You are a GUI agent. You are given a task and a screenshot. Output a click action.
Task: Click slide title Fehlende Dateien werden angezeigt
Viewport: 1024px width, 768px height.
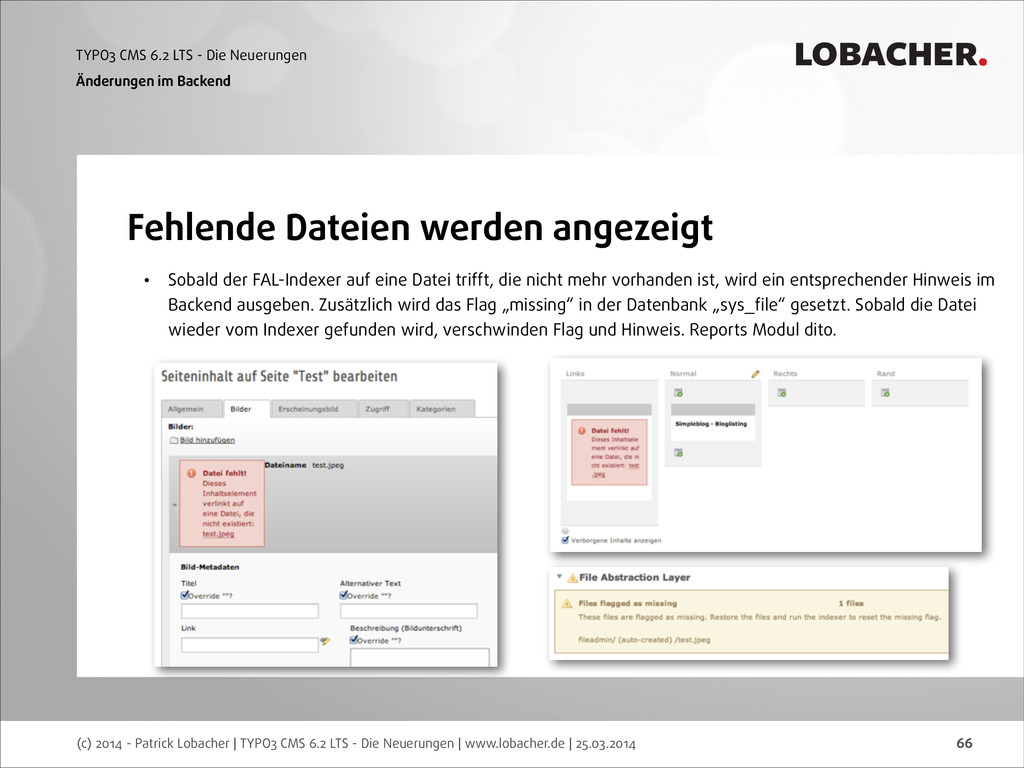pos(420,228)
